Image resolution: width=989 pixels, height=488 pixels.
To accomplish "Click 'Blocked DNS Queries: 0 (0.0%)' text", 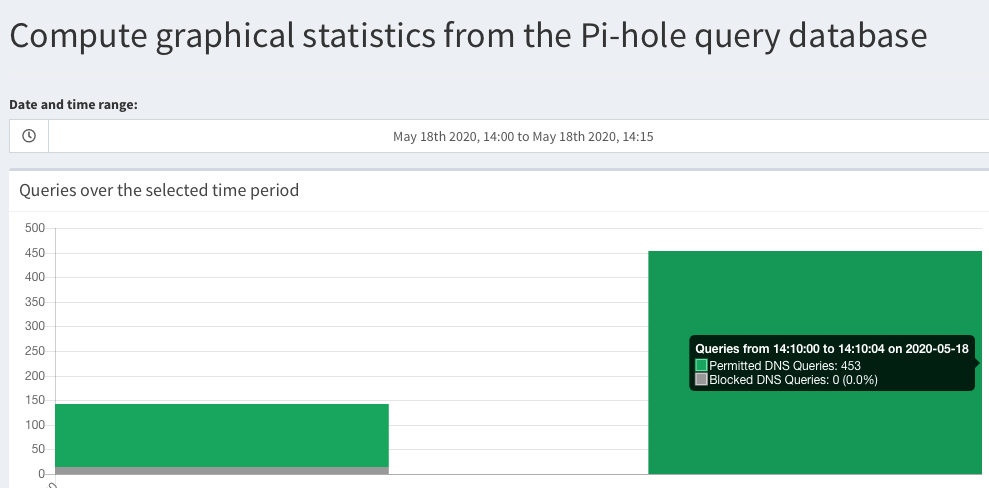I will (x=793, y=380).
